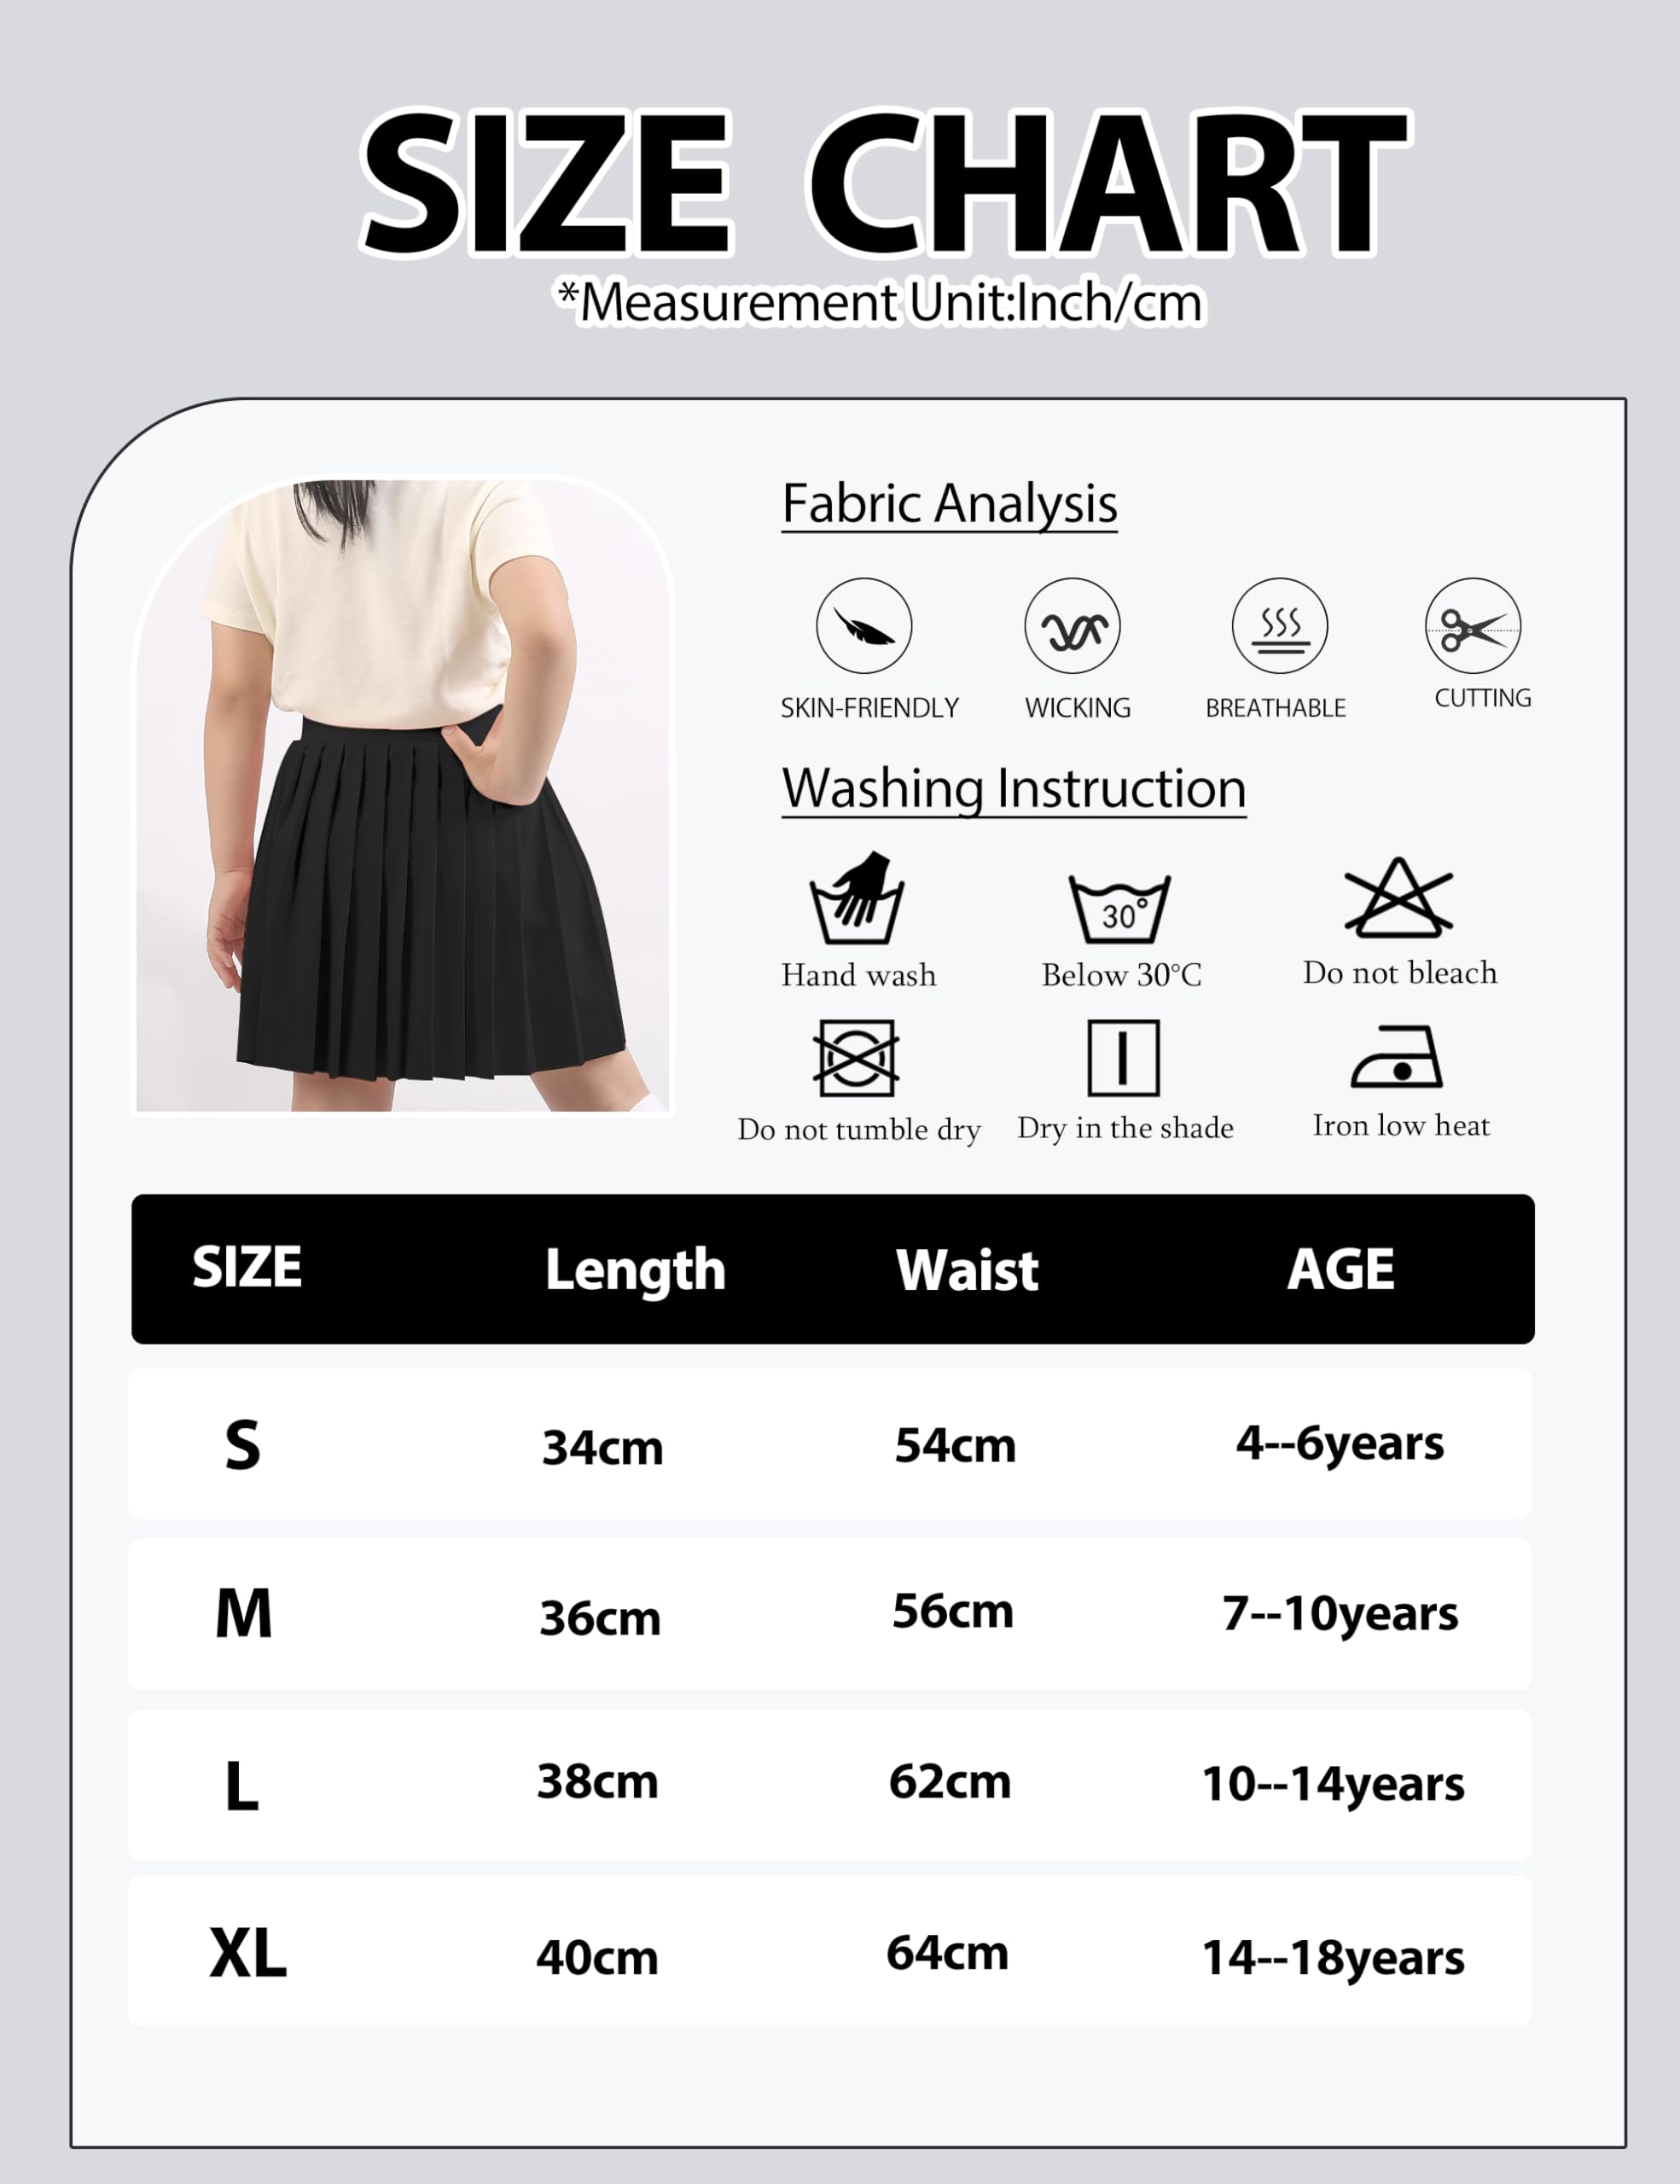This screenshot has width=1680, height=2184.
Task: Click the Waist column header
Action: 967,1270
